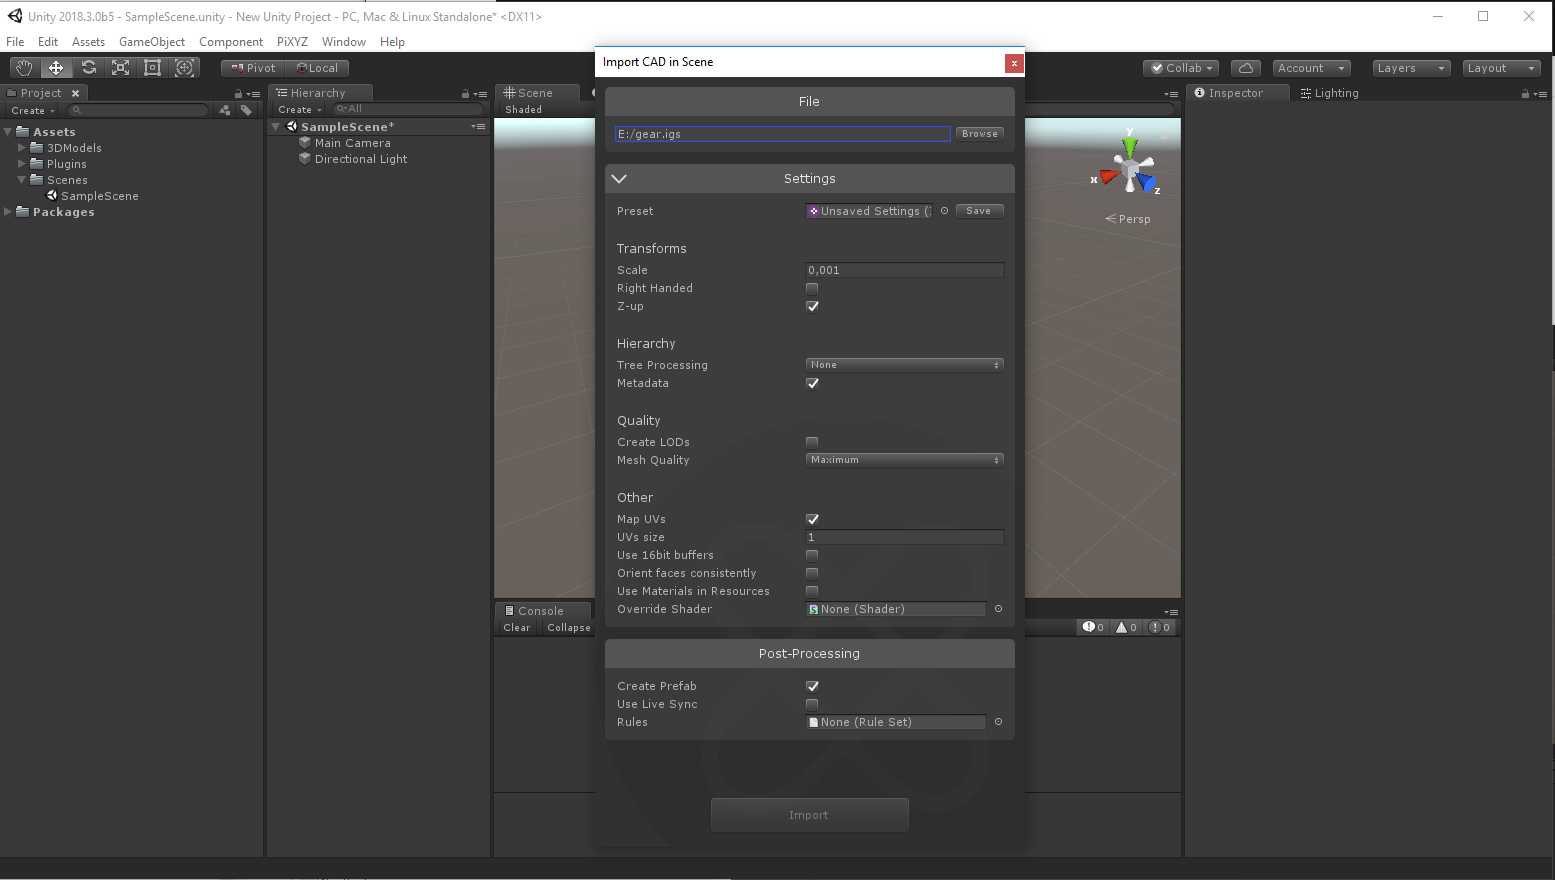1555x880 pixels.
Task: Open the Component menu
Action: [x=231, y=42]
